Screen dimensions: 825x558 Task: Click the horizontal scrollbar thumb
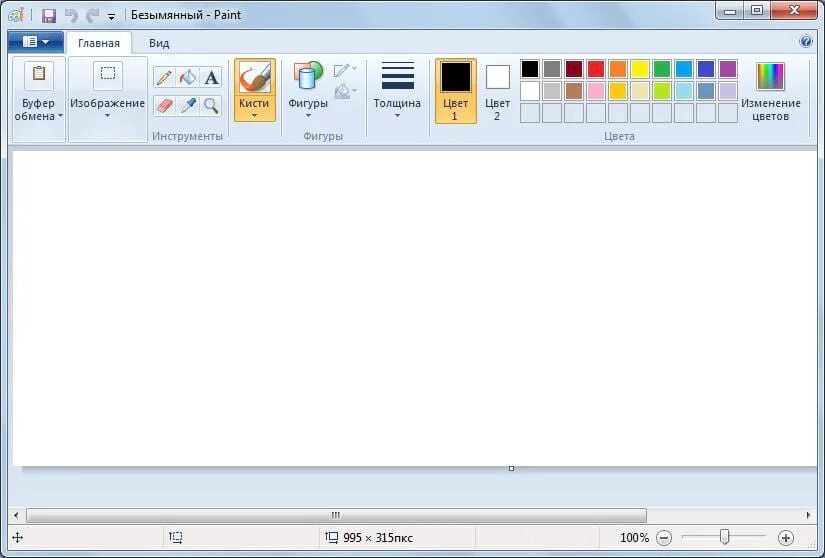tap(336, 515)
